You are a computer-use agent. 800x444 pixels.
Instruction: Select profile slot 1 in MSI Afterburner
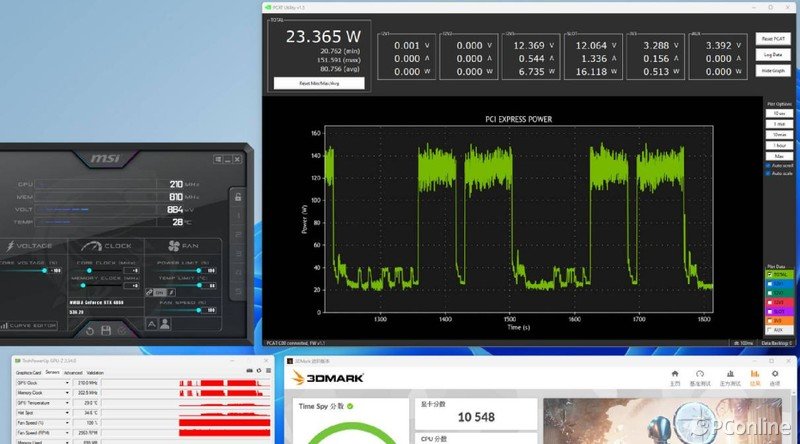point(238,215)
